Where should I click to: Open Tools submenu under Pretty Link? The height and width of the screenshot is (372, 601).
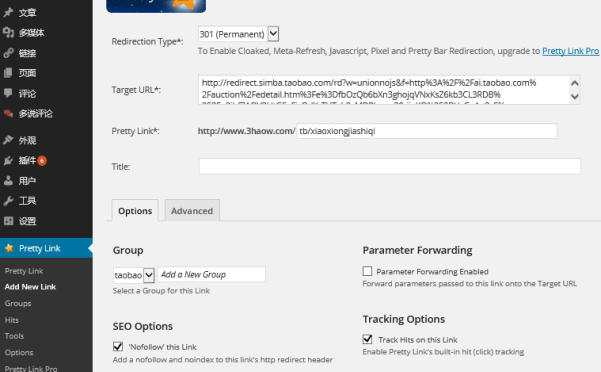(14, 336)
